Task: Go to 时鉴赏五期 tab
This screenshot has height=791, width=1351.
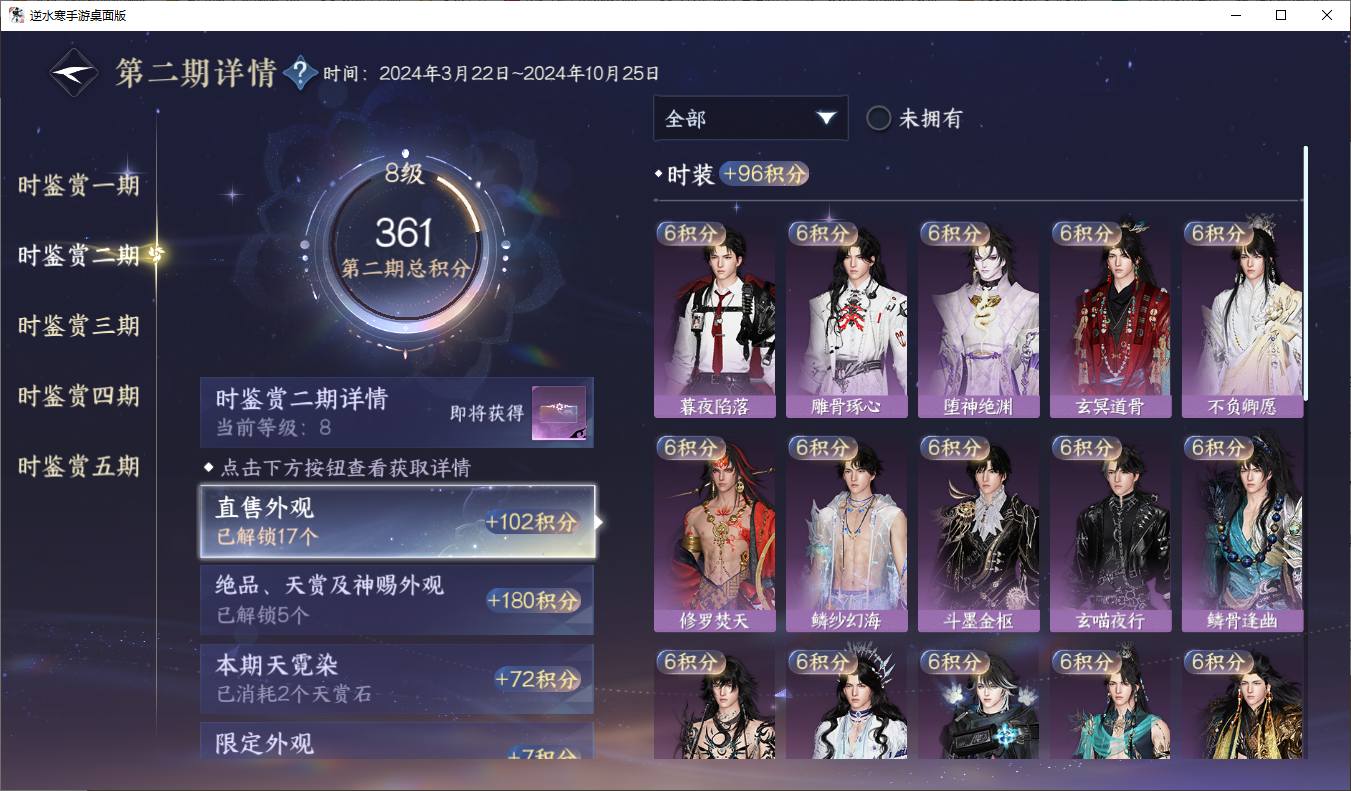Action: (78, 466)
